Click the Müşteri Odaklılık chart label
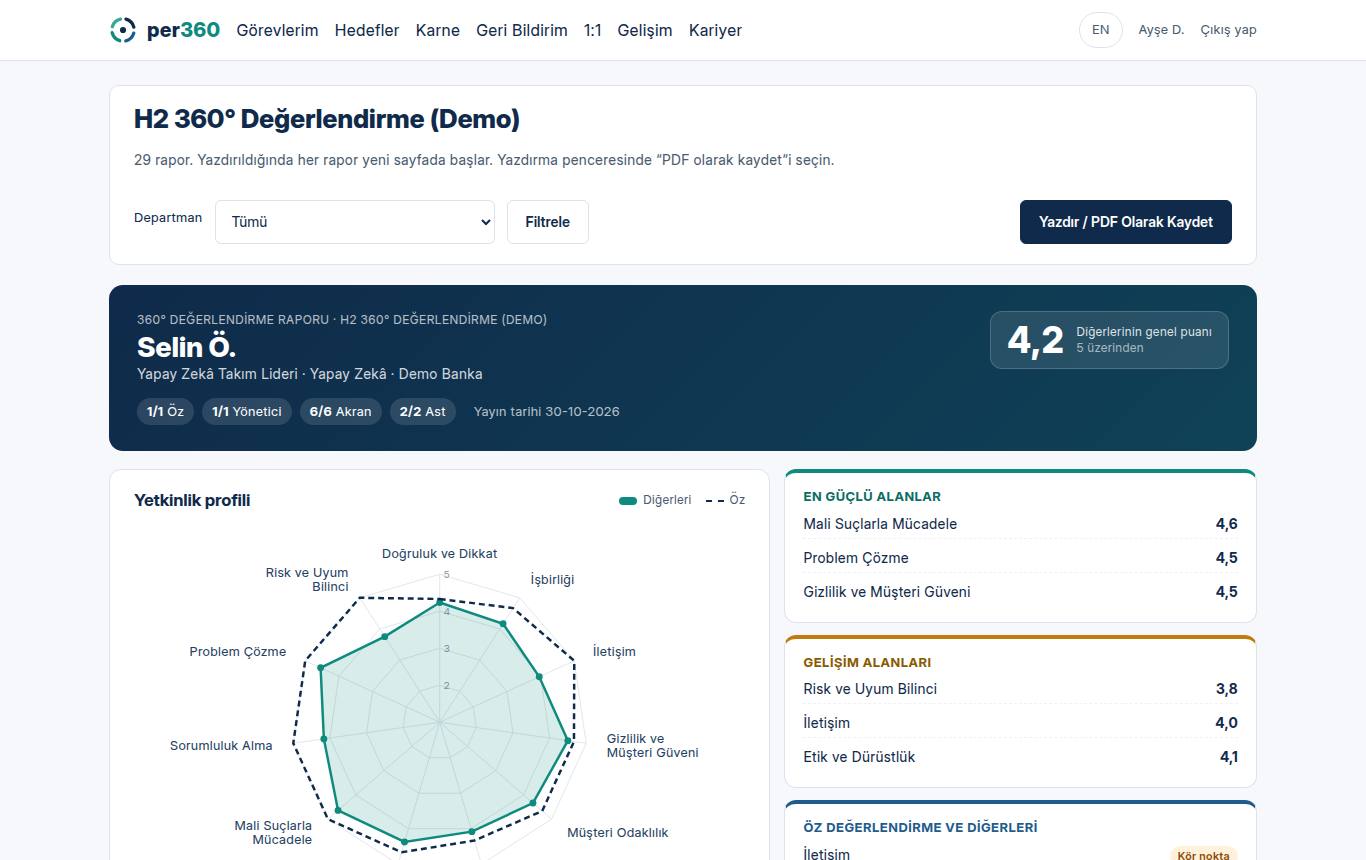The height and width of the screenshot is (860, 1366). click(618, 833)
